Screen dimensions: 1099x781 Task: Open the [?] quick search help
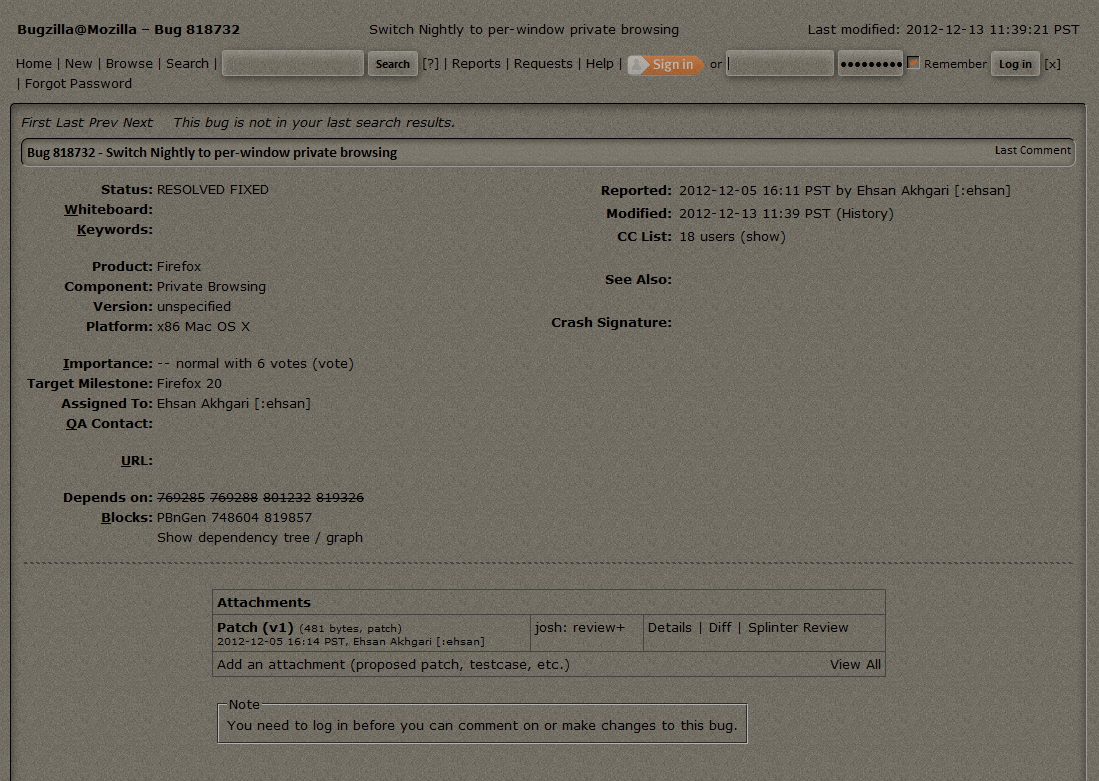pyautogui.click(x=430, y=63)
